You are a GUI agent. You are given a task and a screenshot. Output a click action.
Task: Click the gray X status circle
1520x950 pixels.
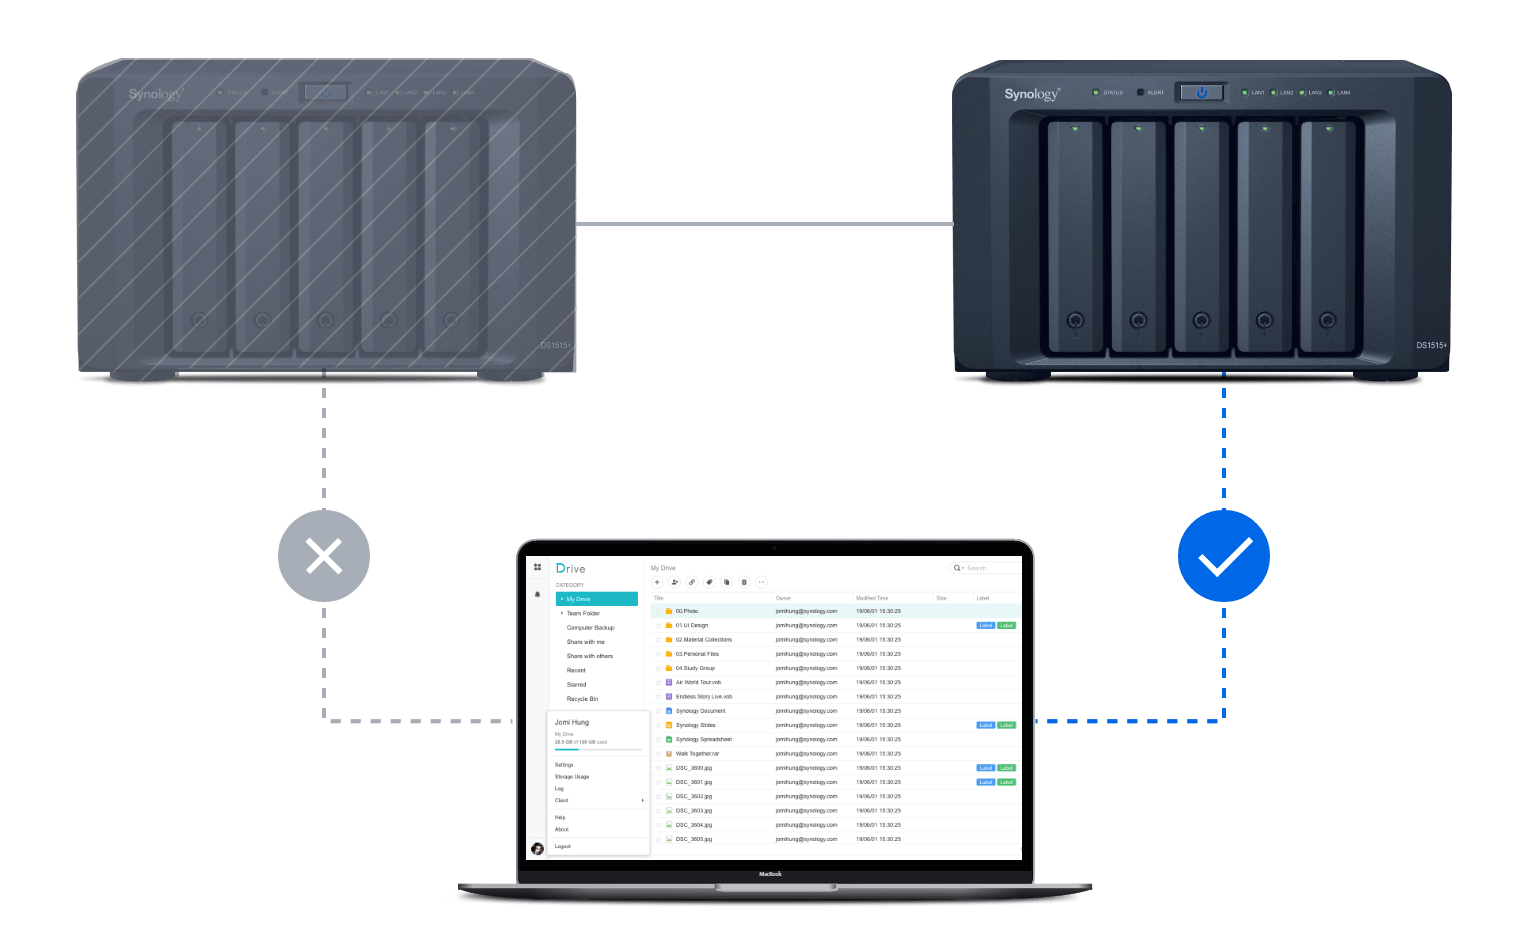[x=324, y=556]
